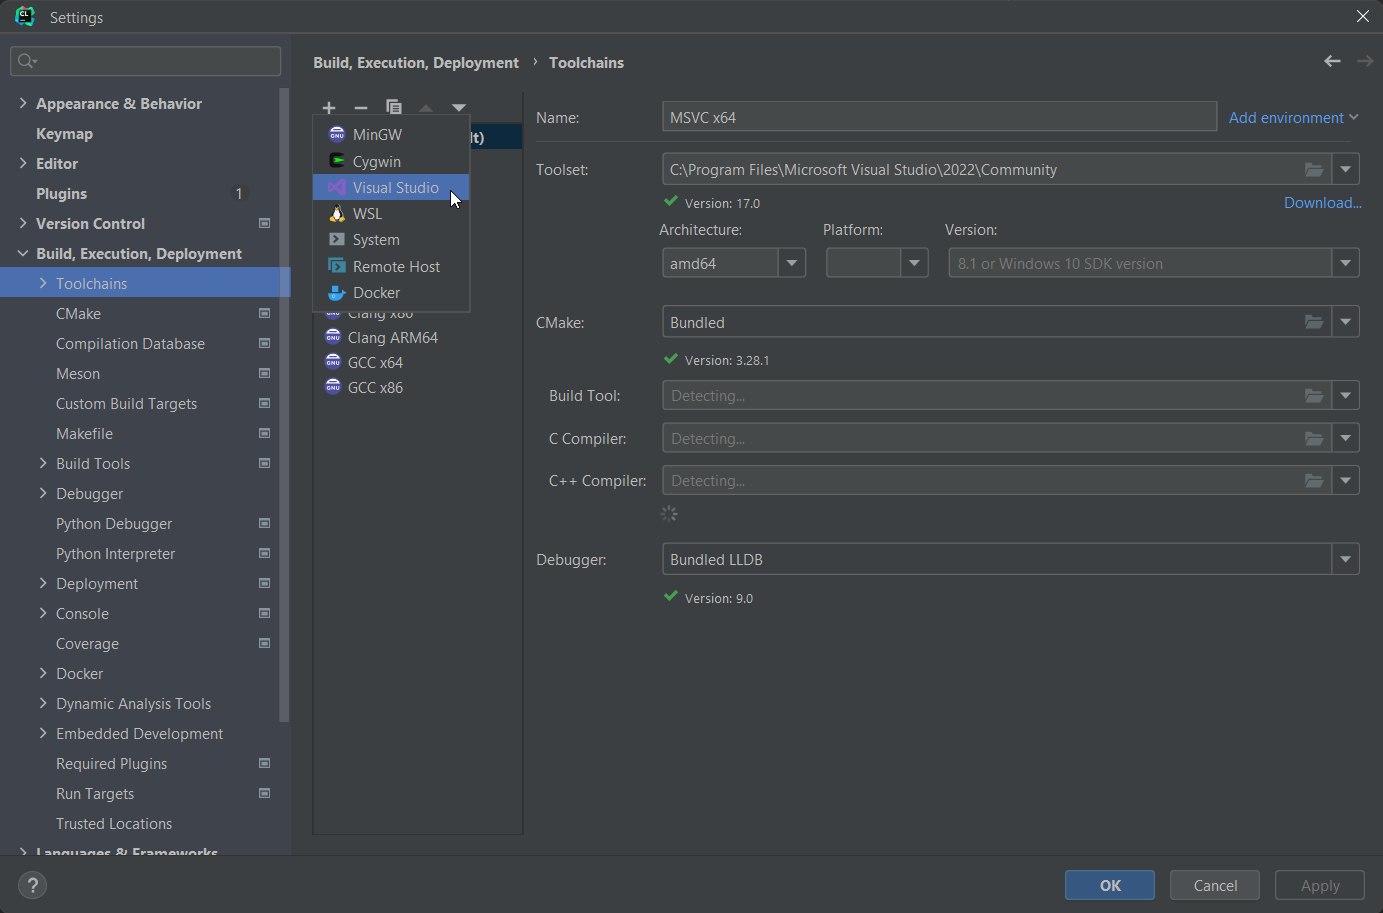
Task: Select Visual Studio in the popup menu
Action: [x=391, y=187]
